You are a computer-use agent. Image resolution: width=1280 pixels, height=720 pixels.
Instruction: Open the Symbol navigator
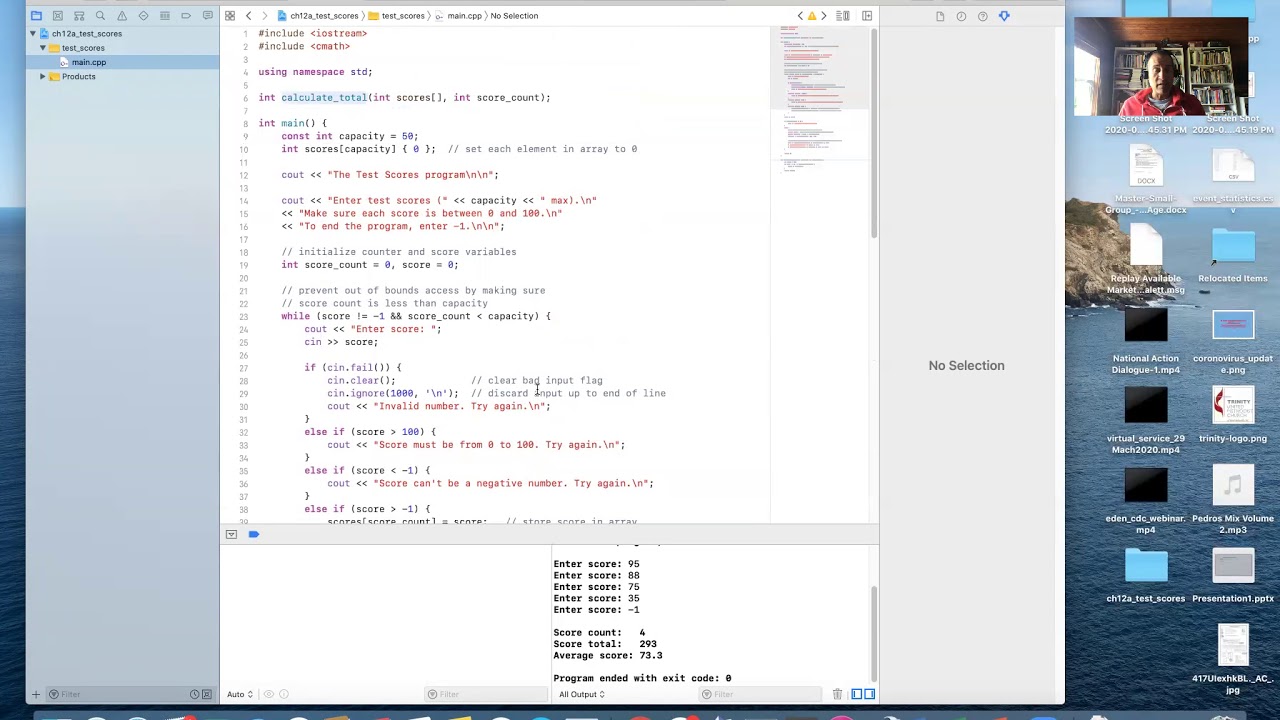[x=79, y=16]
